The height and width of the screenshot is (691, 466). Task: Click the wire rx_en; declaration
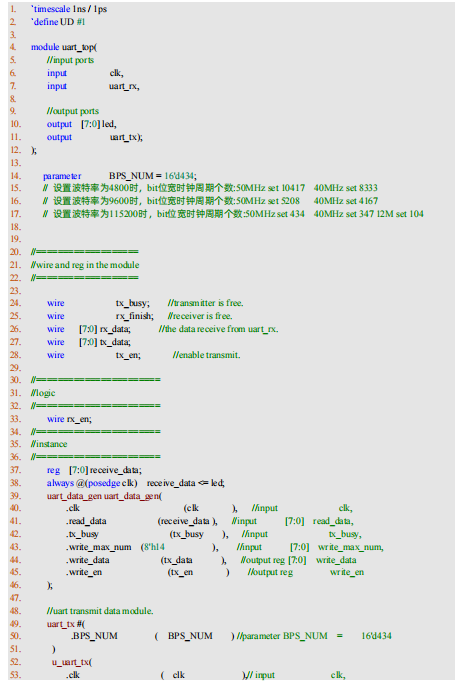pyautogui.click(x=69, y=419)
